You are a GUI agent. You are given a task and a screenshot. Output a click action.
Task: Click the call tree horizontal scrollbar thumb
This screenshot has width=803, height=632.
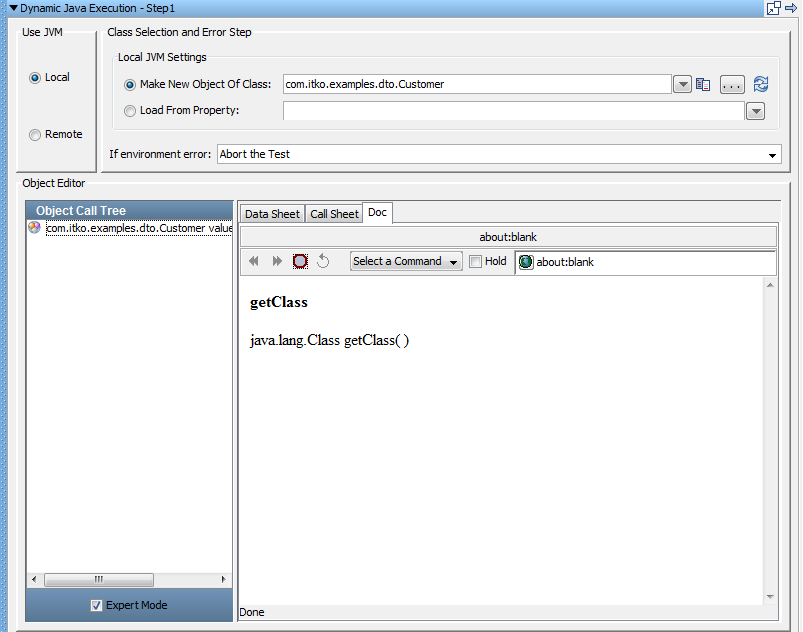tap(99, 579)
